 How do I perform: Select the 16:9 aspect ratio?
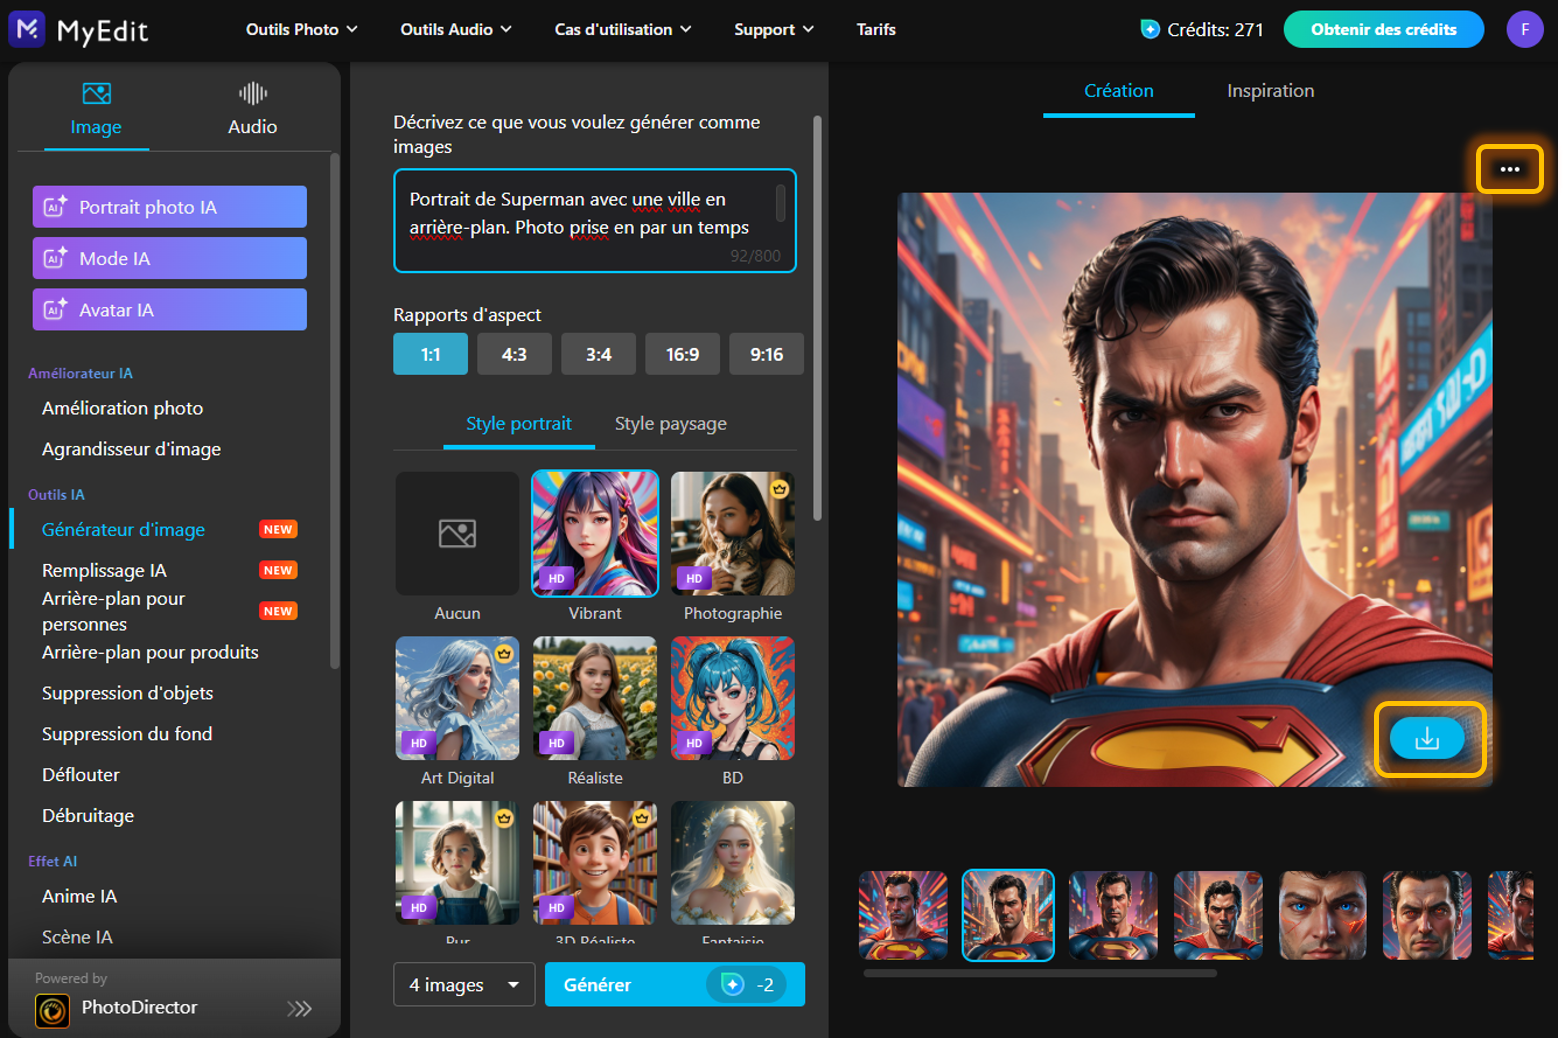[x=682, y=354]
